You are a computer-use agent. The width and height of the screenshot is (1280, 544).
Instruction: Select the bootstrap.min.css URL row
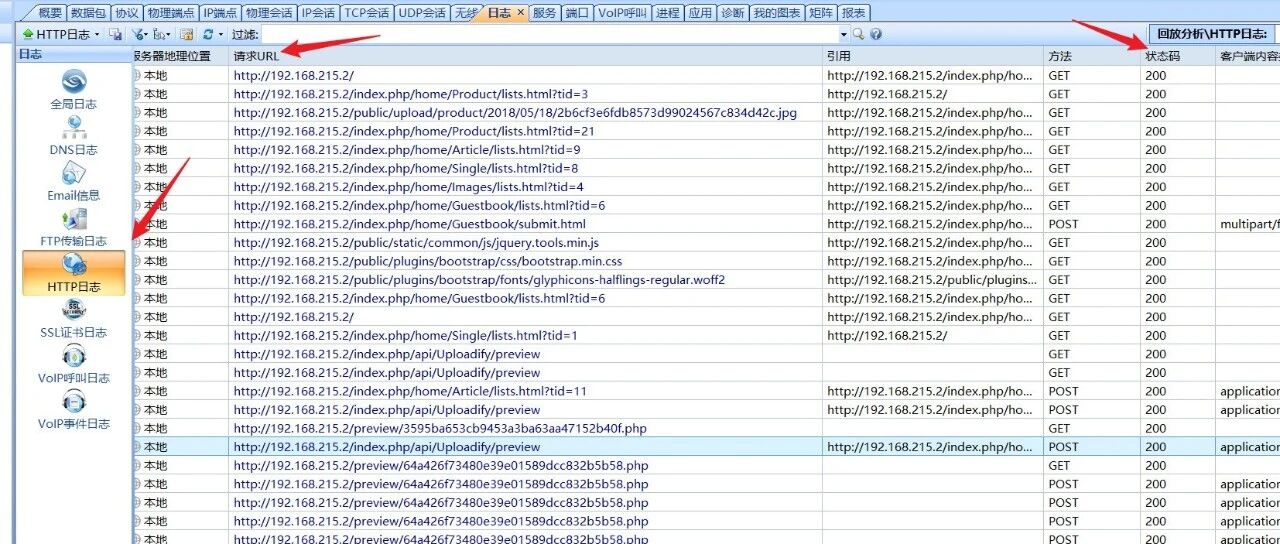(x=428, y=261)
